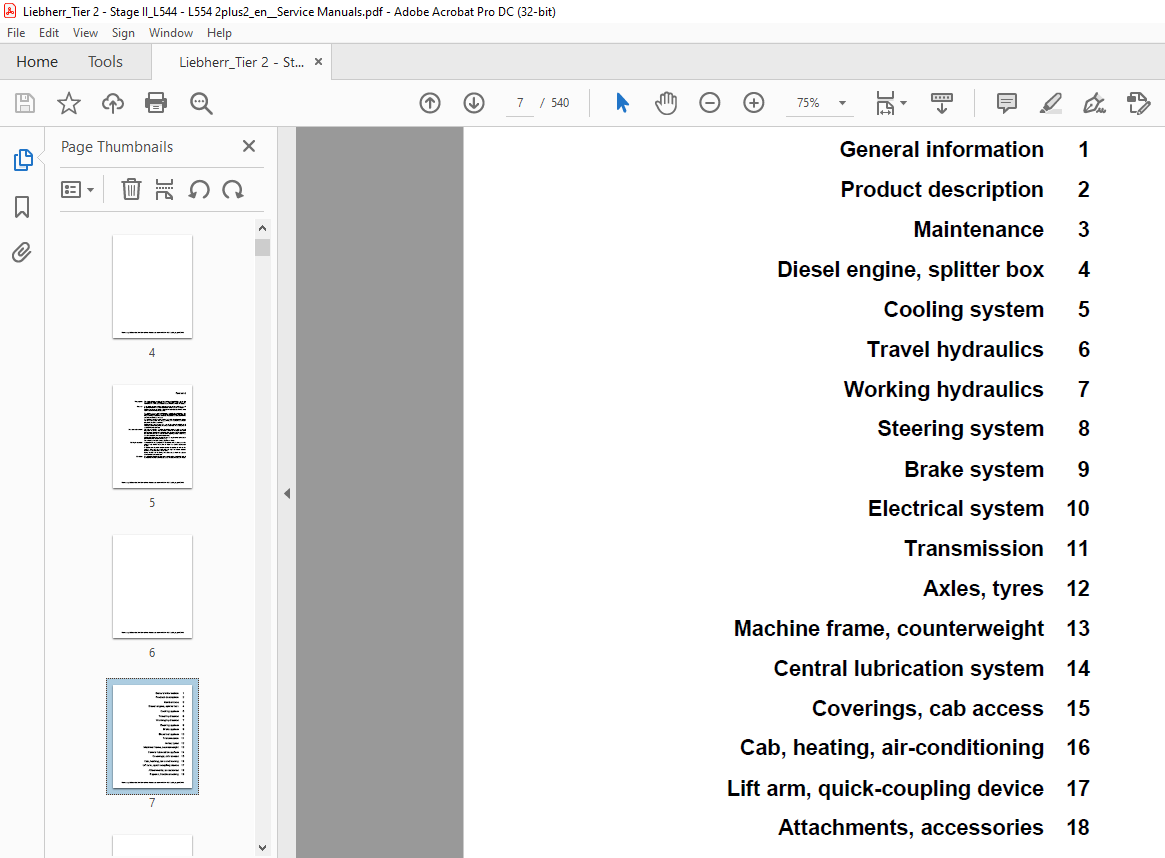Delete selected page with trash icon
The width and height of the screenshot is (1165, 858).
tap(131, 189)
